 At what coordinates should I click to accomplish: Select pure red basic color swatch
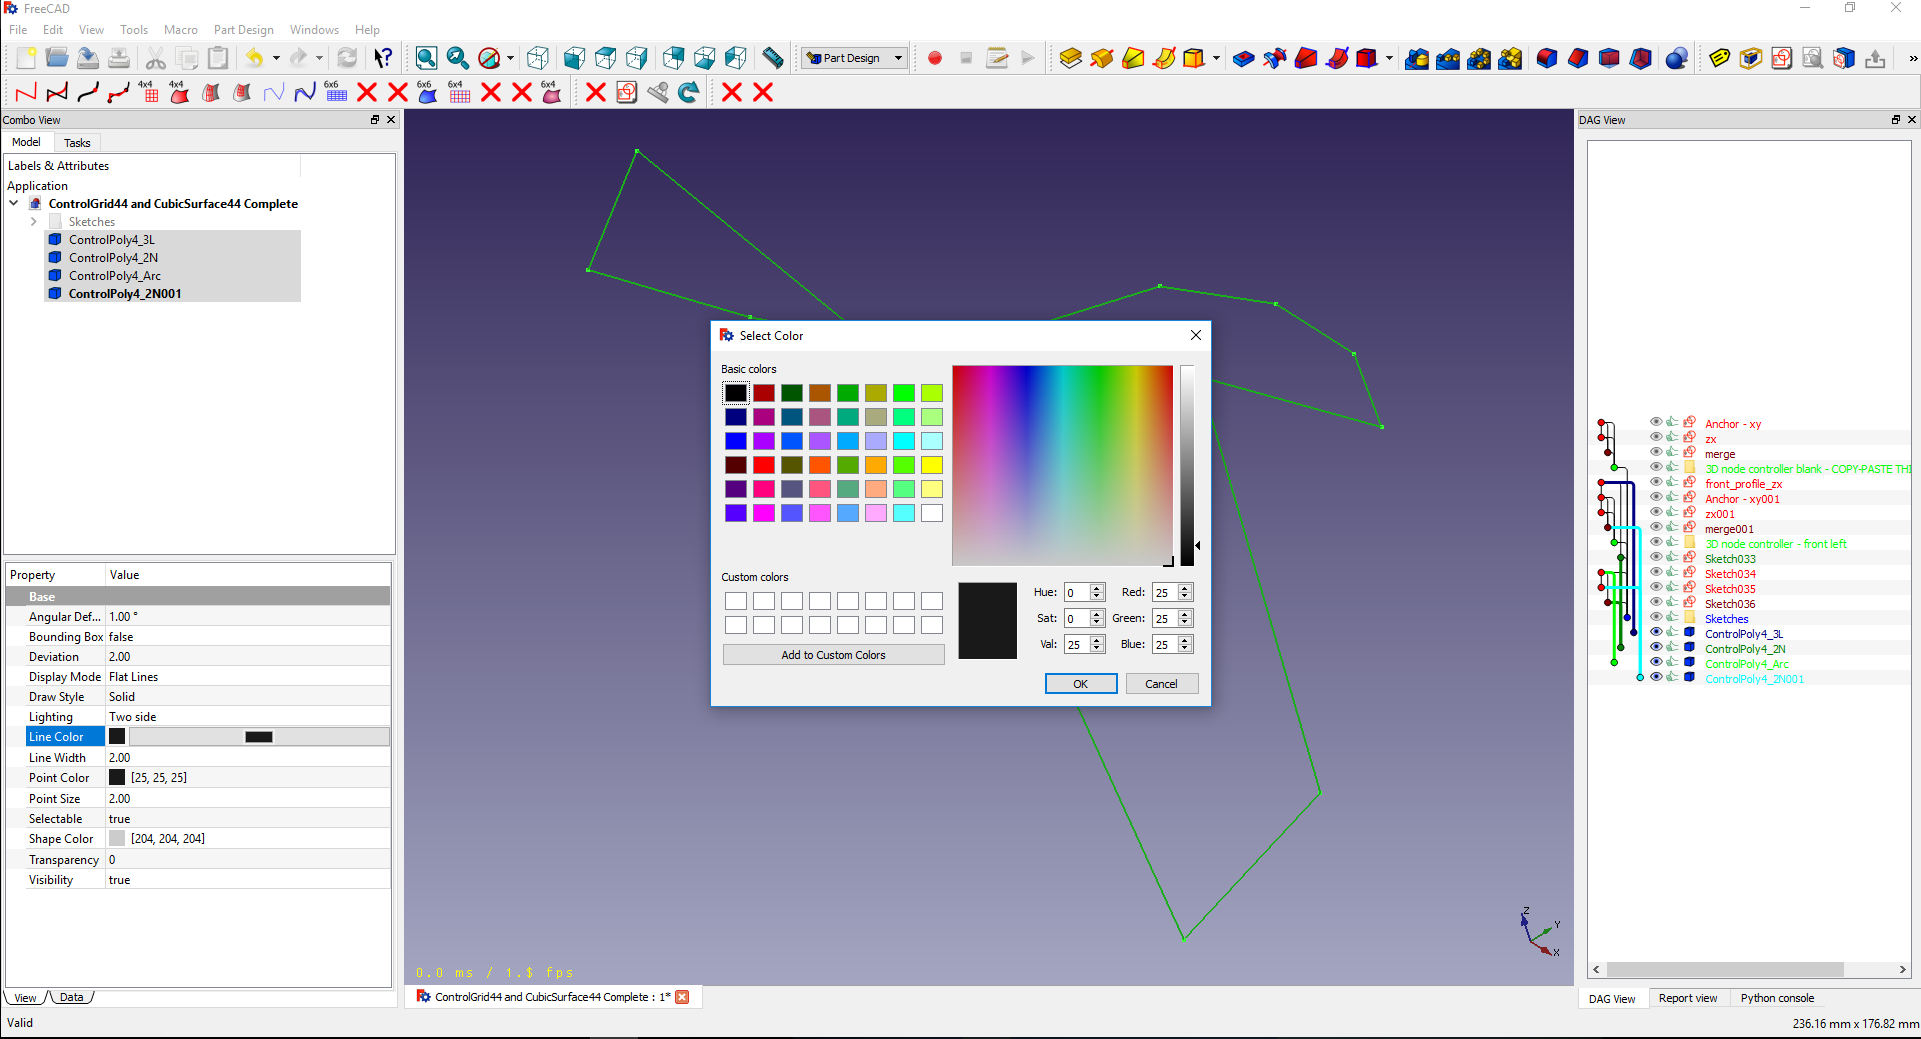764,465
